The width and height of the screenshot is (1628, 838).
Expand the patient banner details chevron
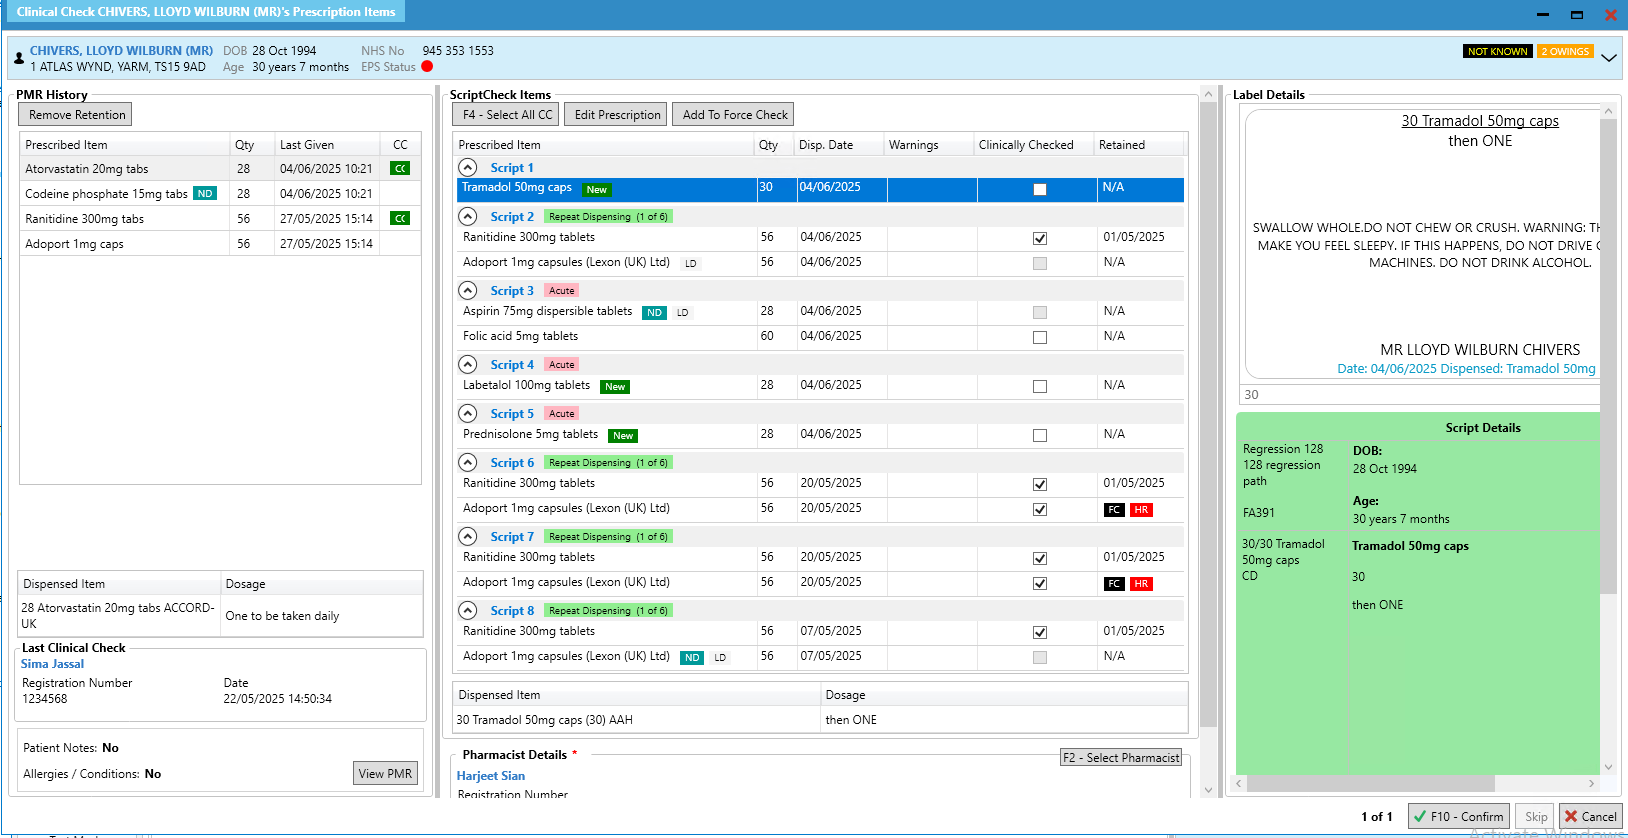[x=1609, y=58]
